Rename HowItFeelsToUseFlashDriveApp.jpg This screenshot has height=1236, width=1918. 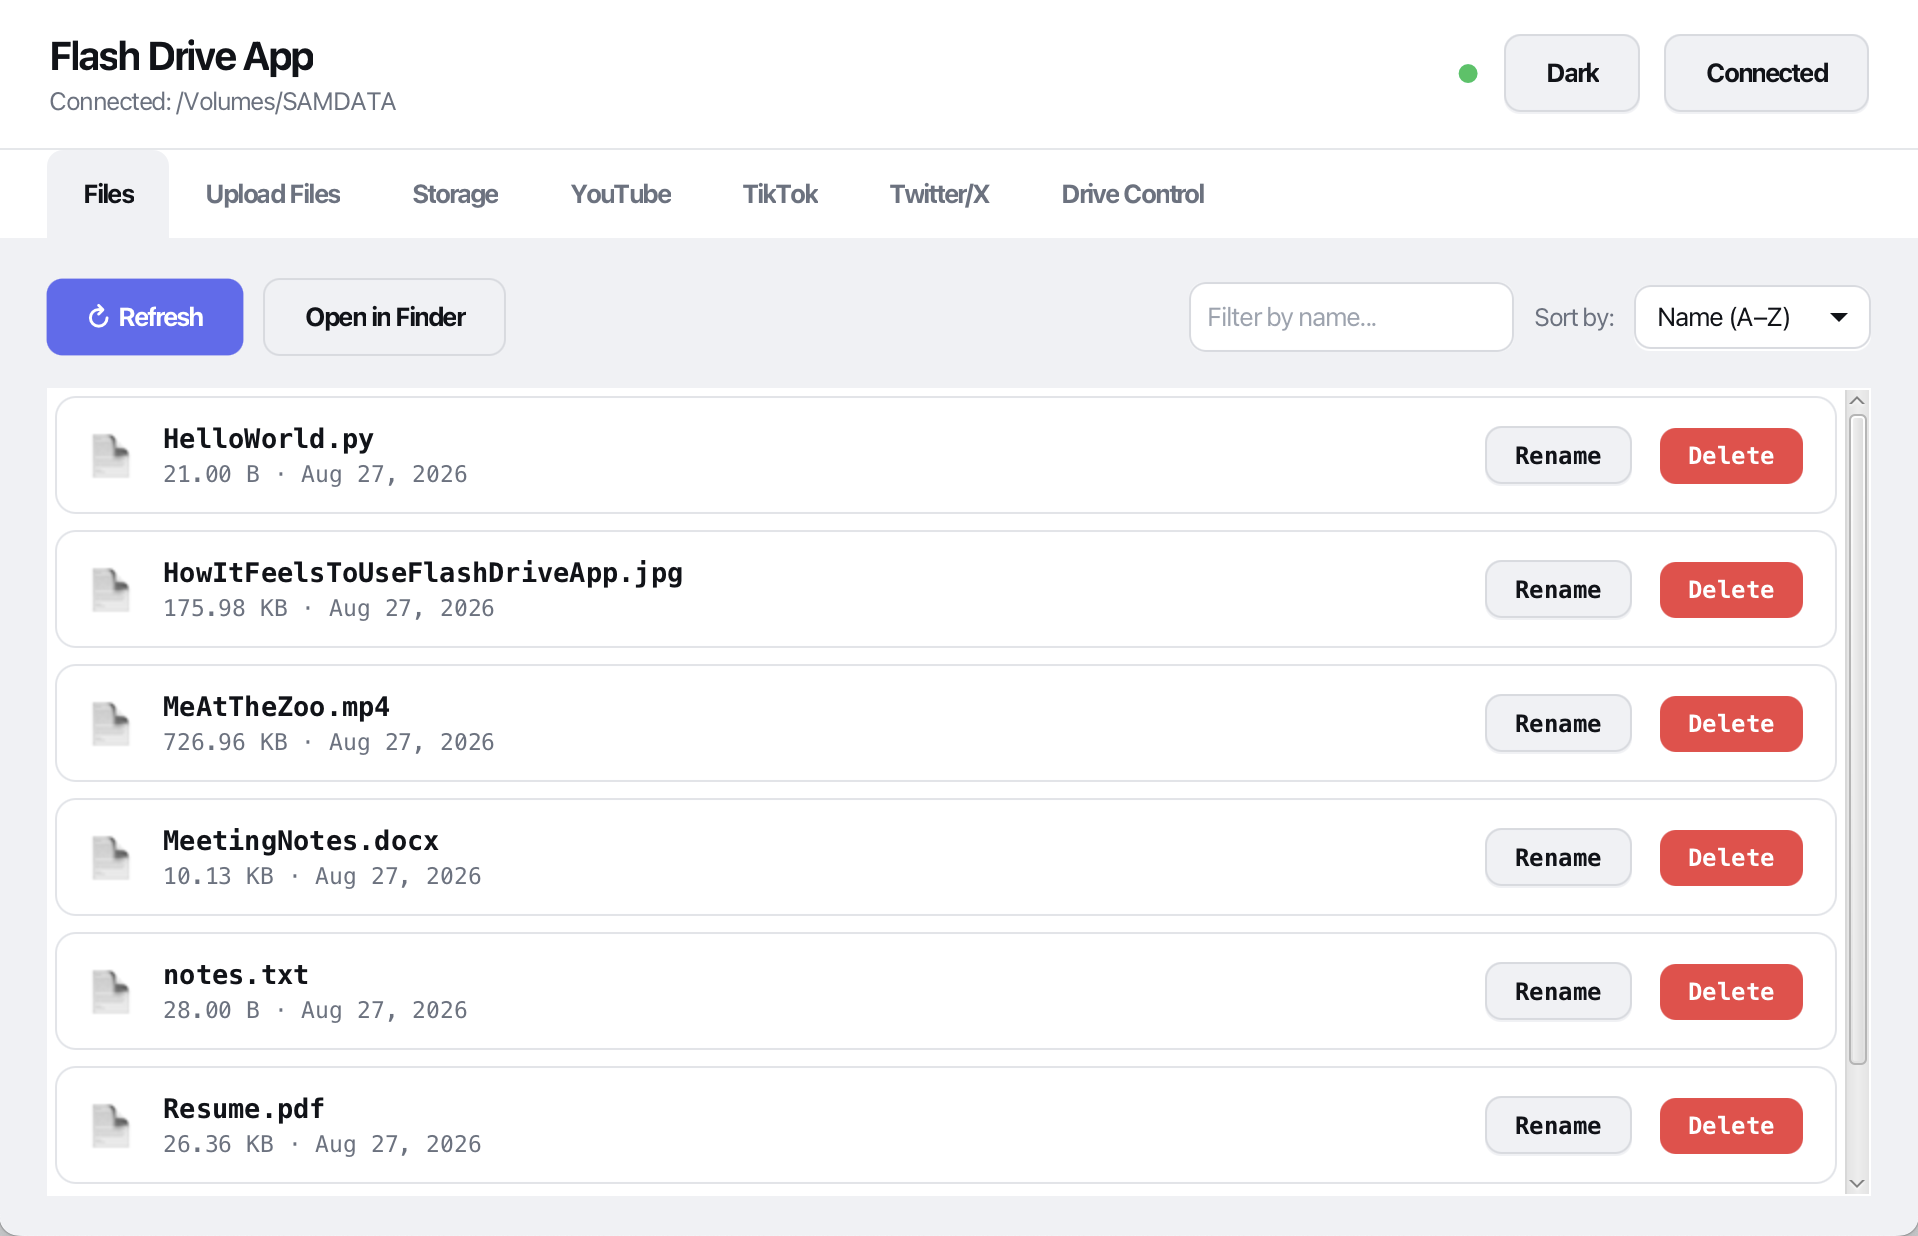pyautogui.click(x=1558, y=590)
